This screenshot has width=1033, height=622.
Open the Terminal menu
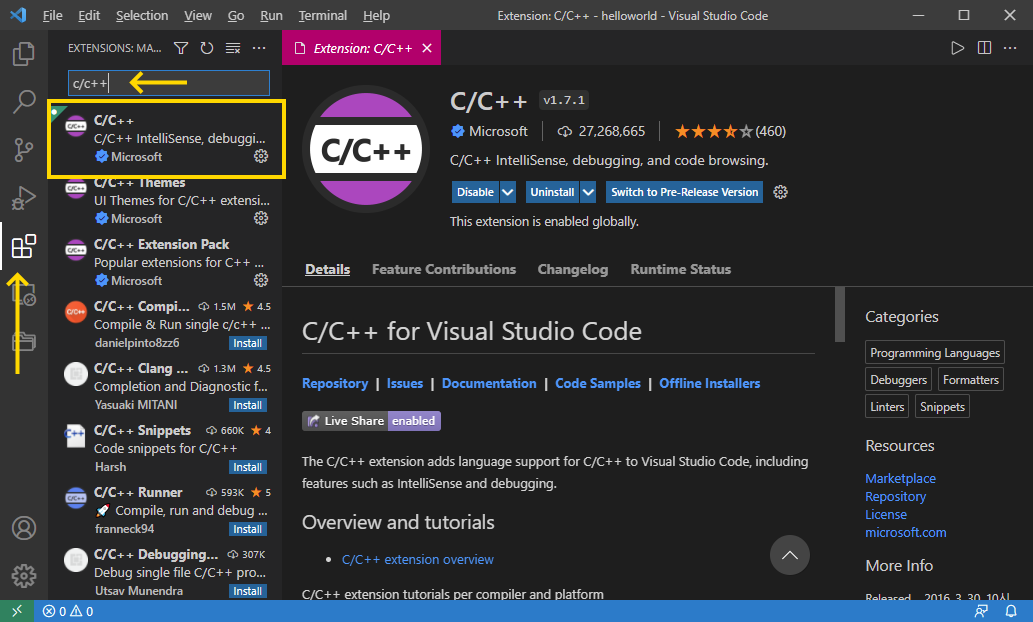click(x=322, y=15)
